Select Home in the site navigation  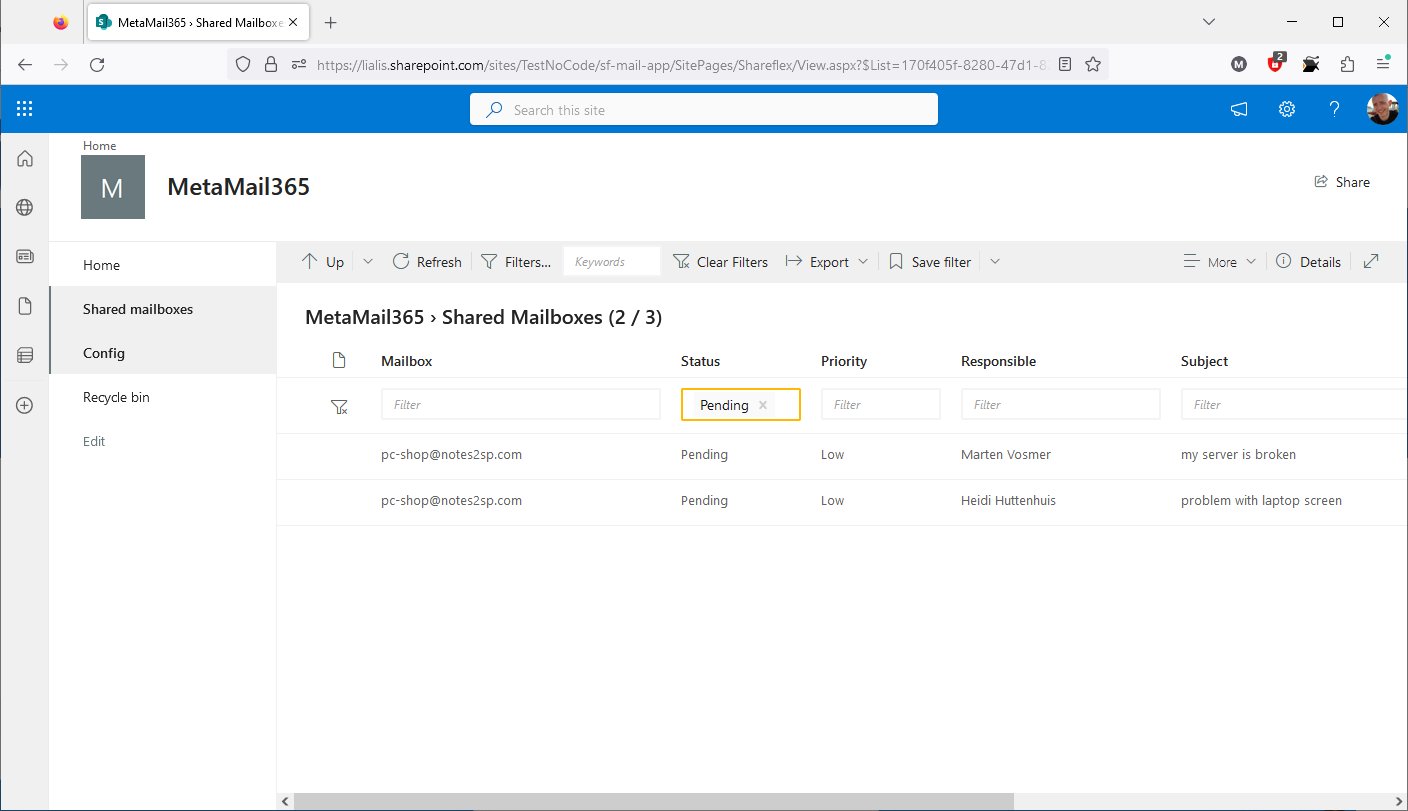tap(101, 265)
